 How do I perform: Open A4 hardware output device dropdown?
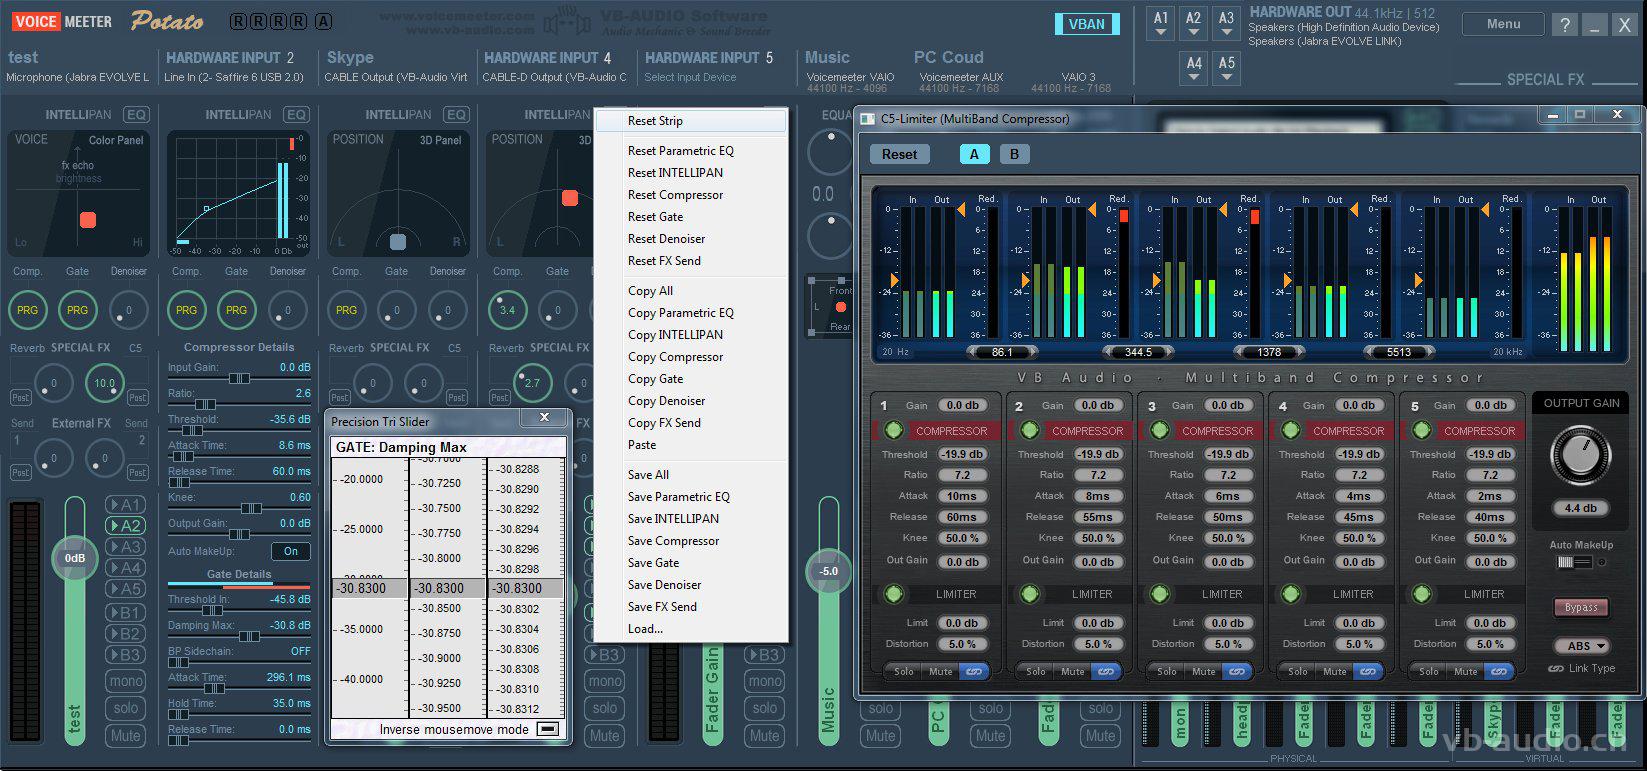[x=1193, y=69]
